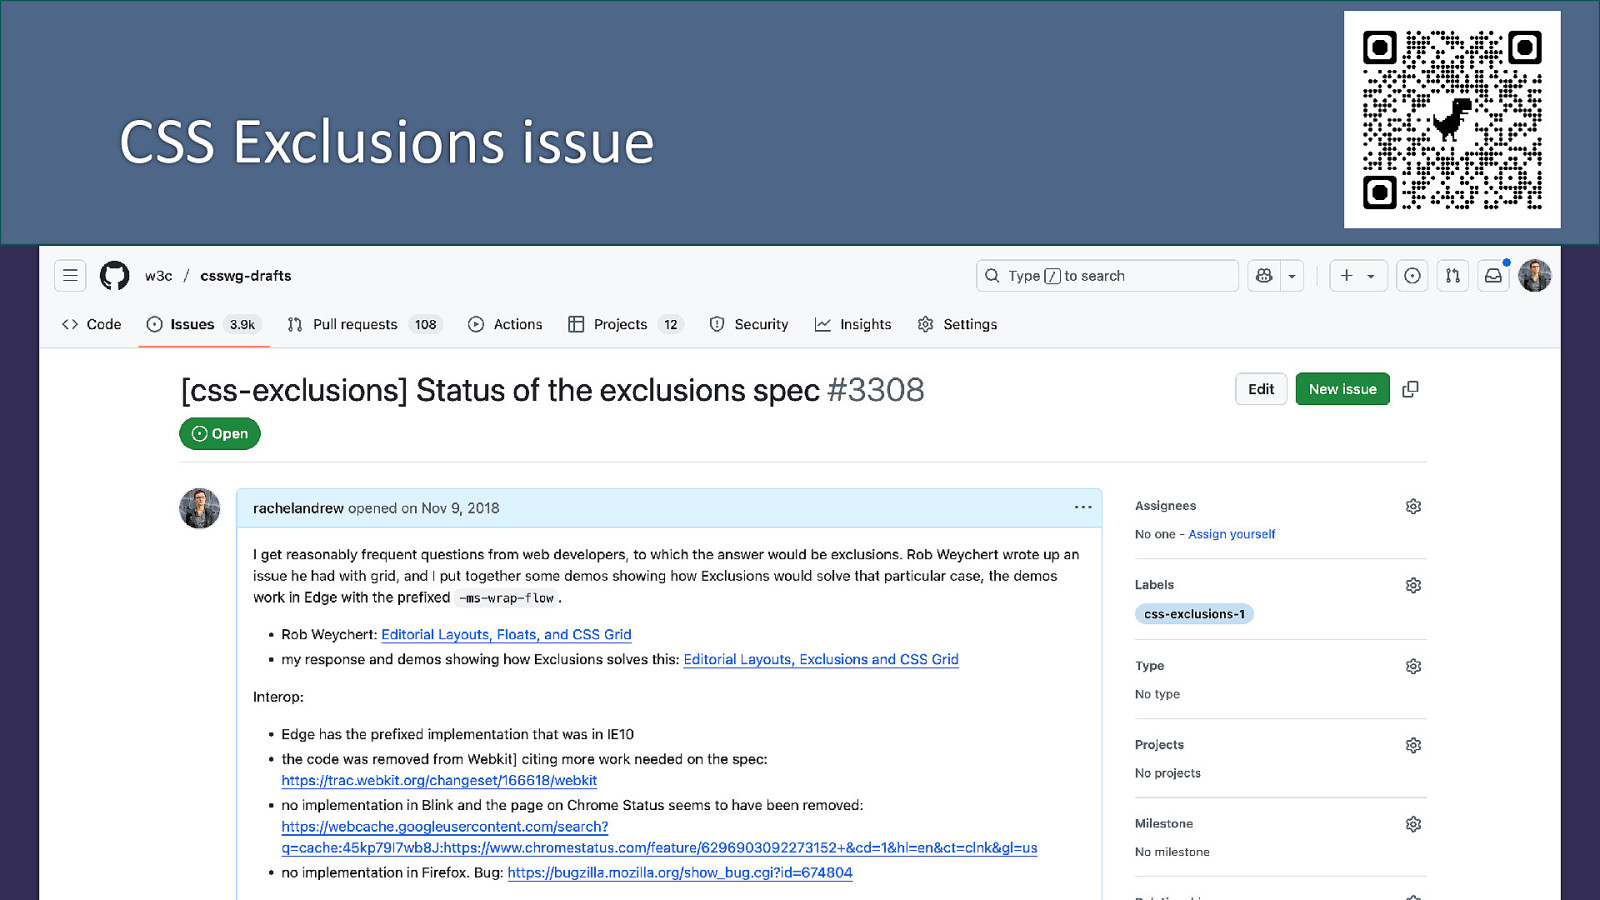Open the comment options ellipsis menu
Image resolution: width=1600 pixels, height=900 pixels.
click(1083, 507)
